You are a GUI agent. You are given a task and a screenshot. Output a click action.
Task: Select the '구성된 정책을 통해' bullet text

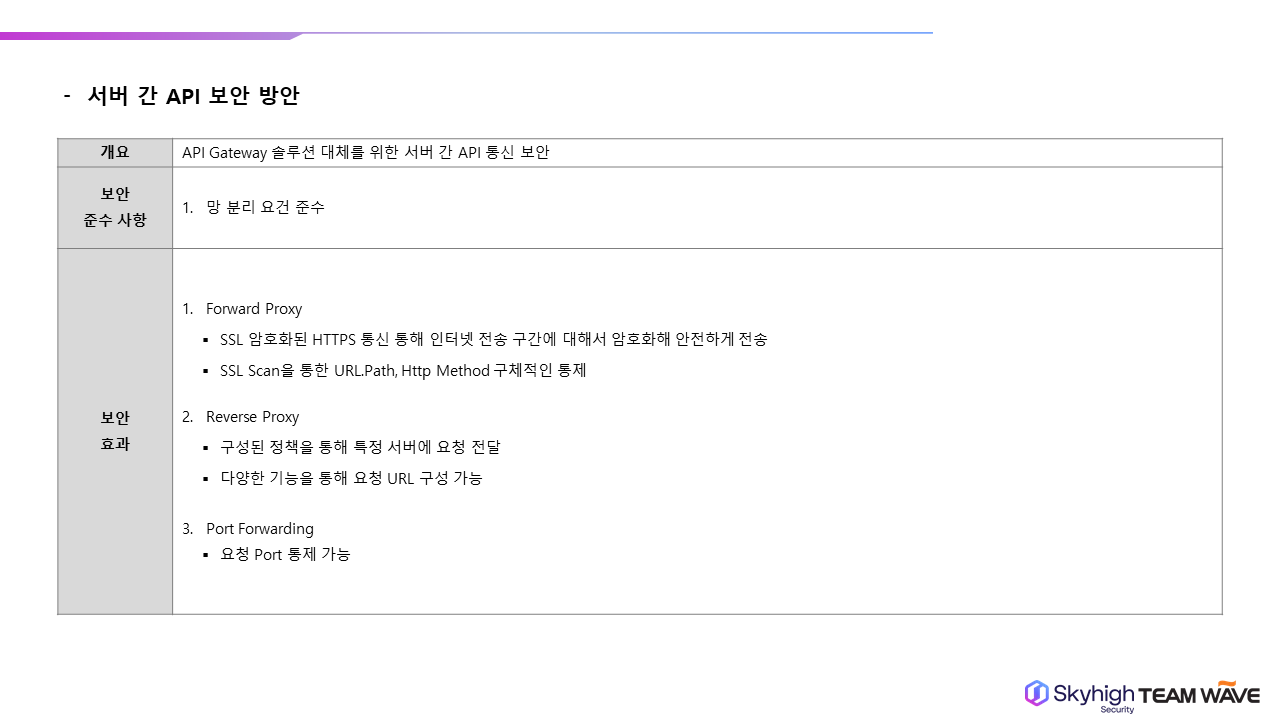click(x=360, y=447)
